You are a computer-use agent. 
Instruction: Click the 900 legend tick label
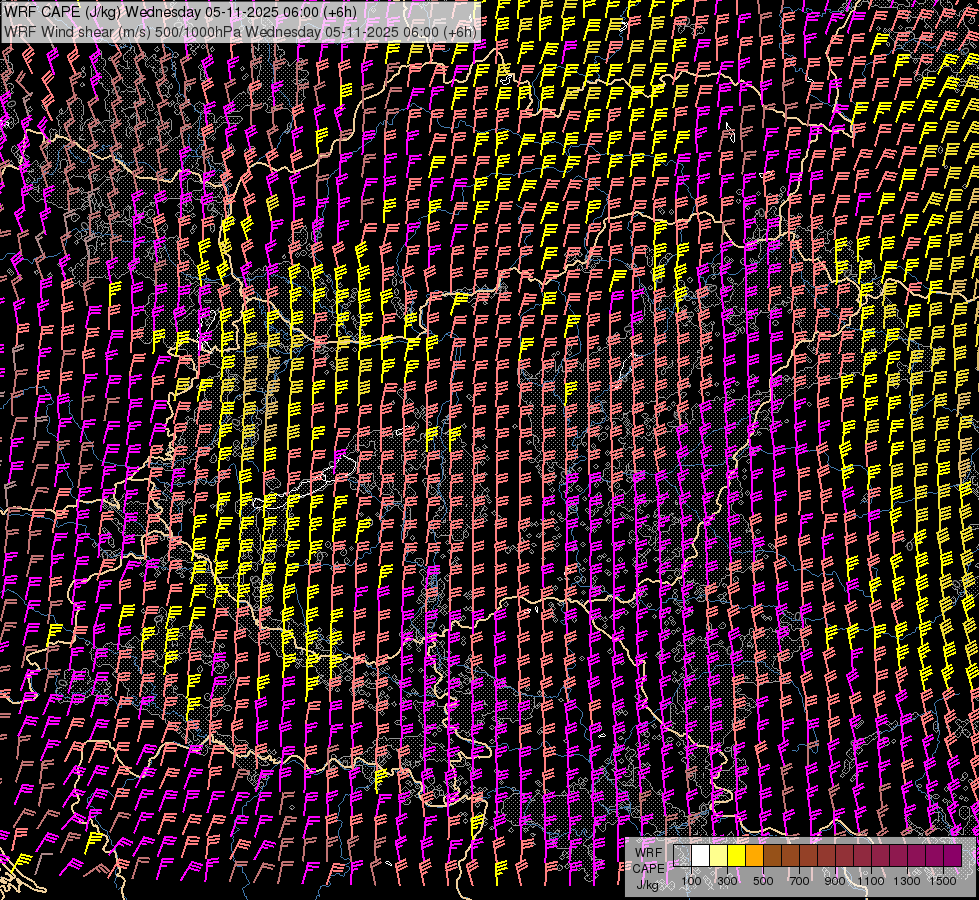coord(835,881)
